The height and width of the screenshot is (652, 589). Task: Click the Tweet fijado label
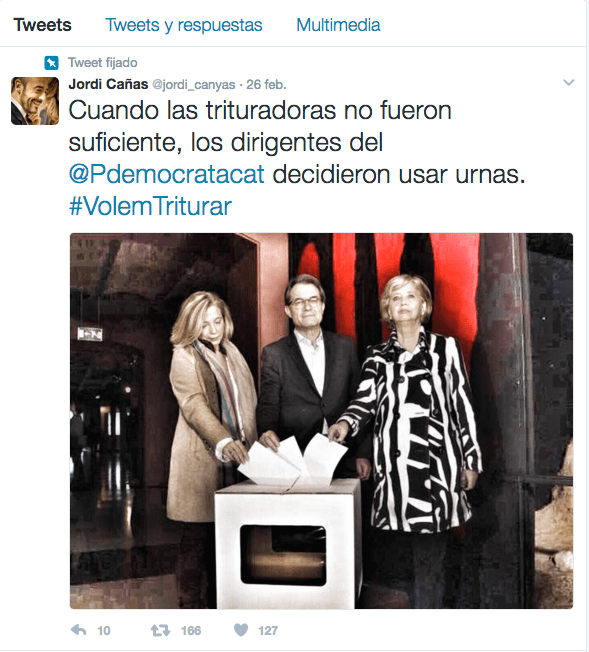pyautogui.click(x=103, y=63)
